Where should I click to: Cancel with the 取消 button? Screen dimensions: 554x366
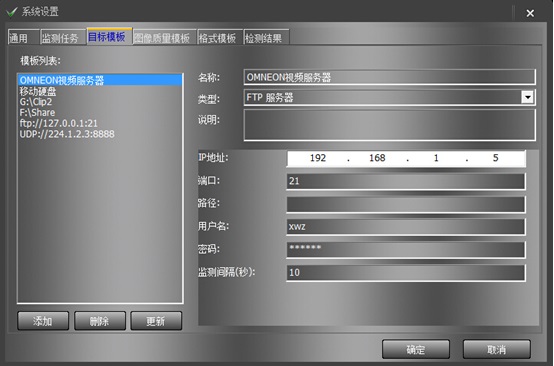[x=496, y=349]
